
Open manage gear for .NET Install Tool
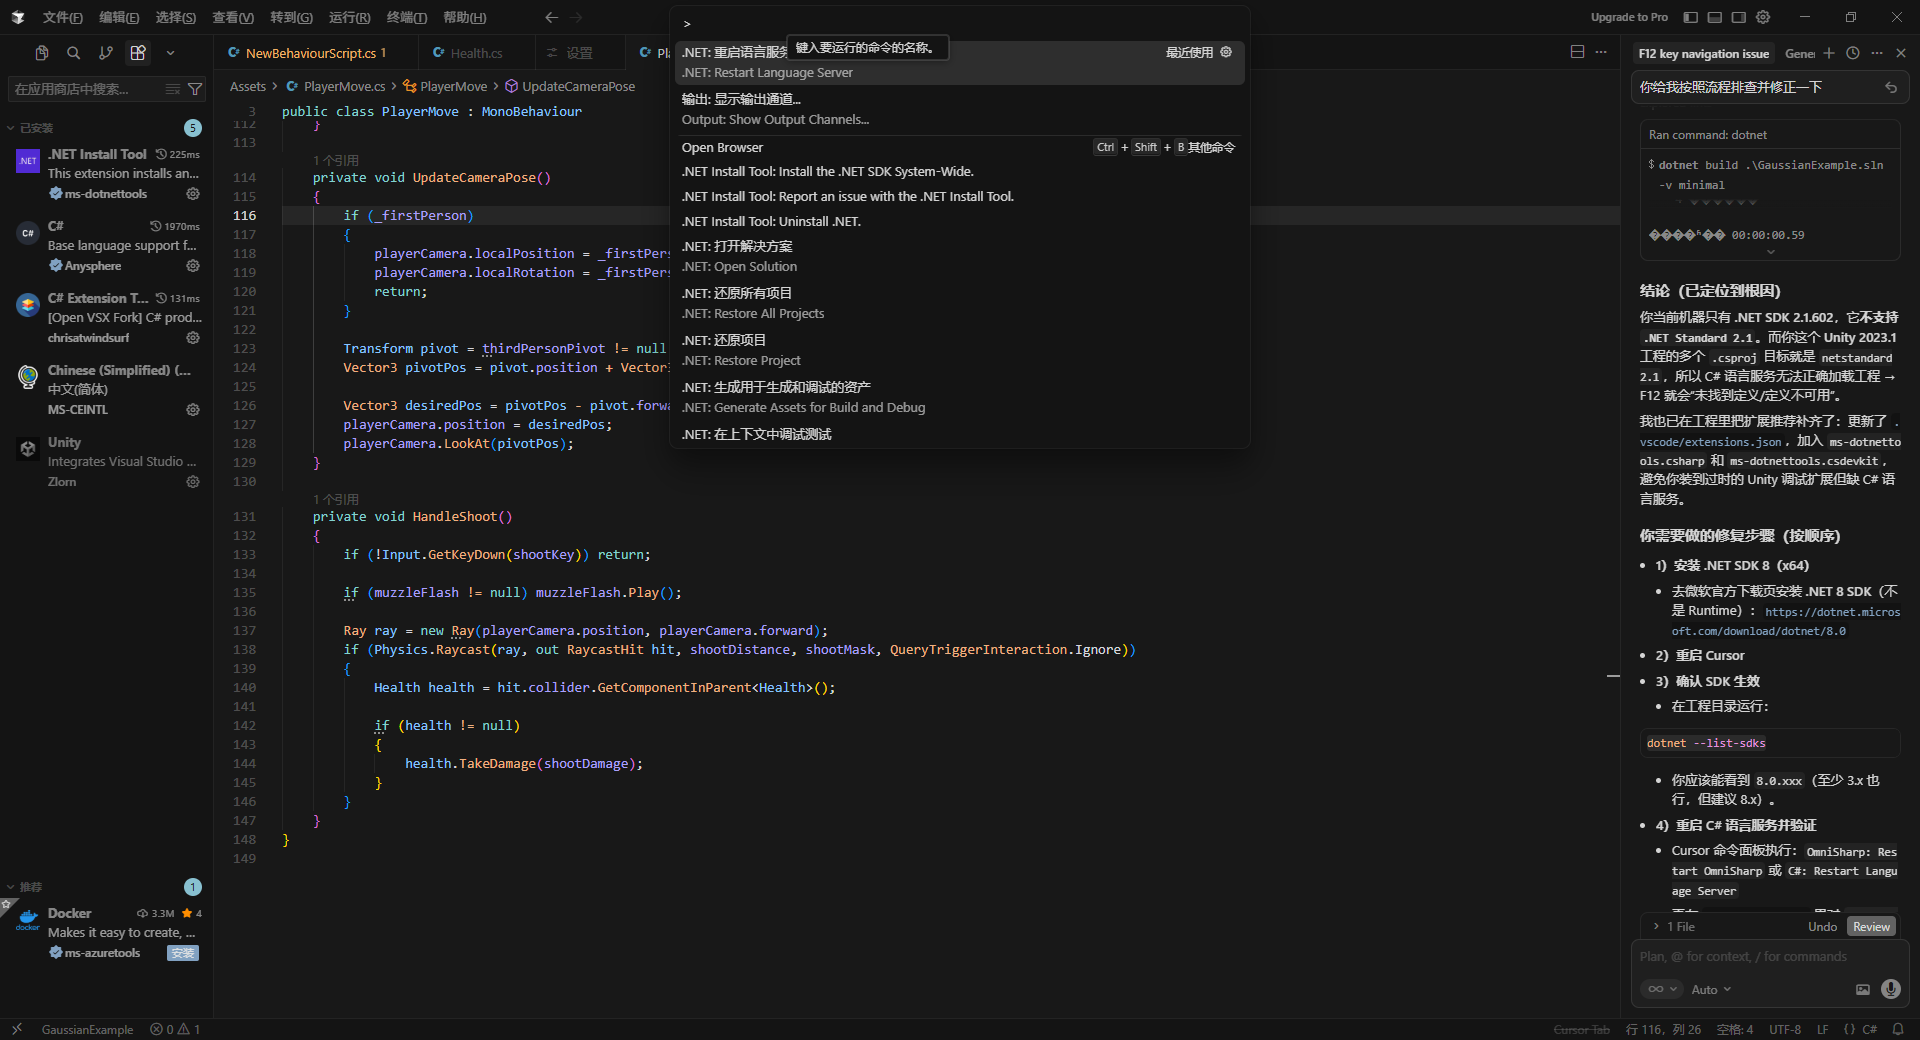[x=193, y=194]
